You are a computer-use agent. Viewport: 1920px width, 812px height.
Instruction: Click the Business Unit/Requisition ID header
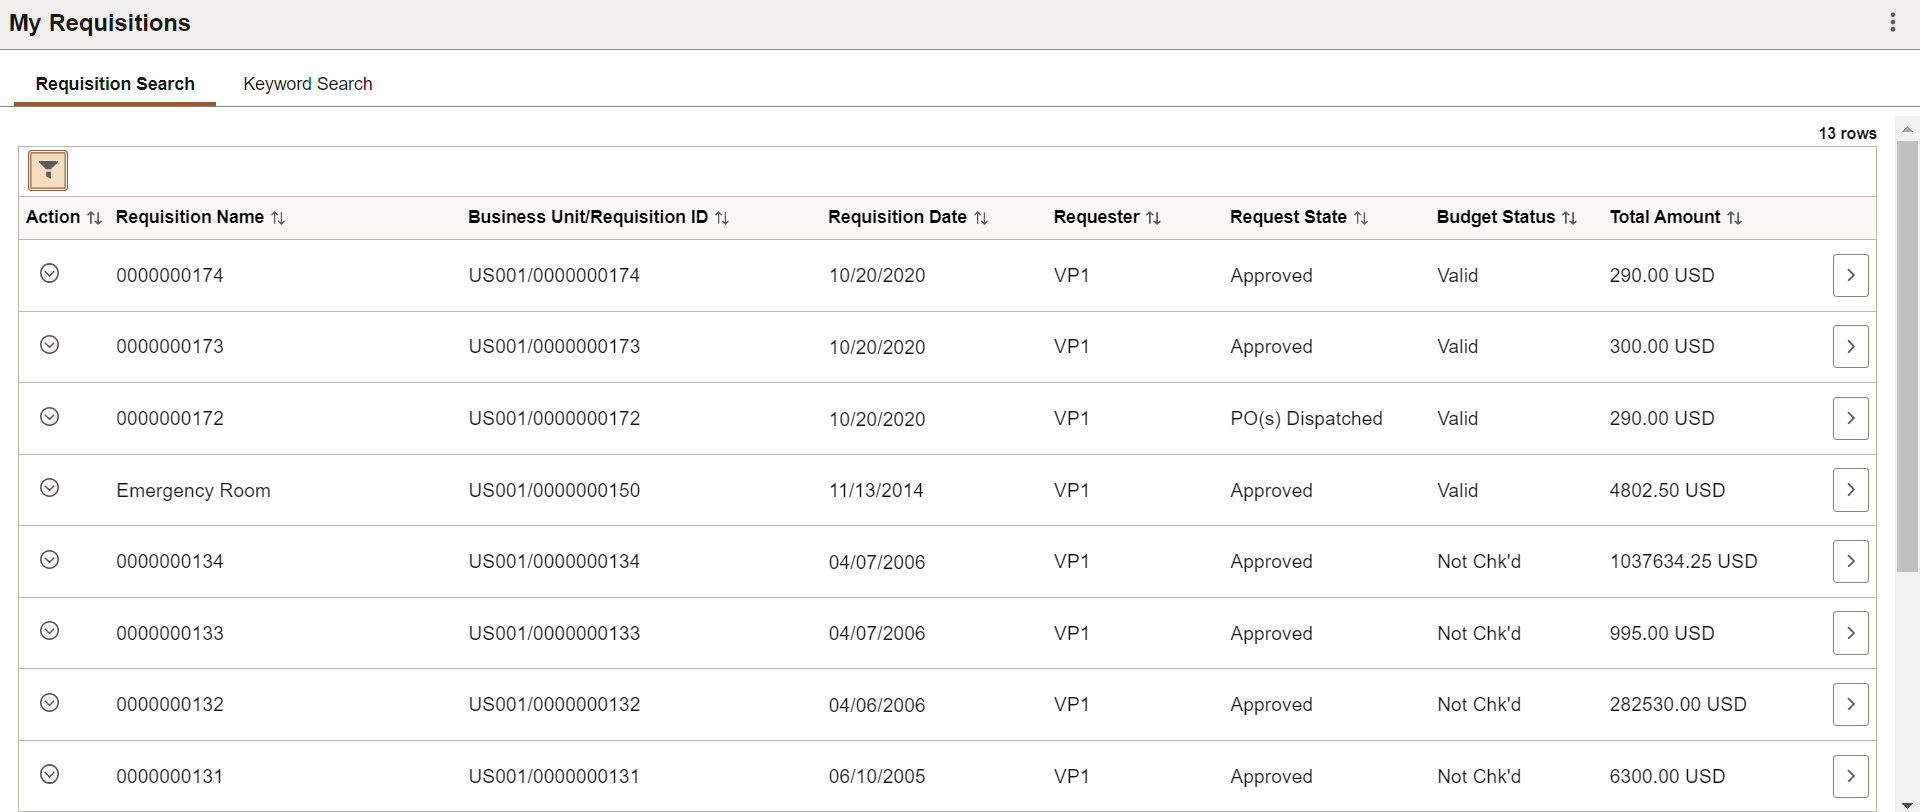pyautogui.click(x=588, y=217)
